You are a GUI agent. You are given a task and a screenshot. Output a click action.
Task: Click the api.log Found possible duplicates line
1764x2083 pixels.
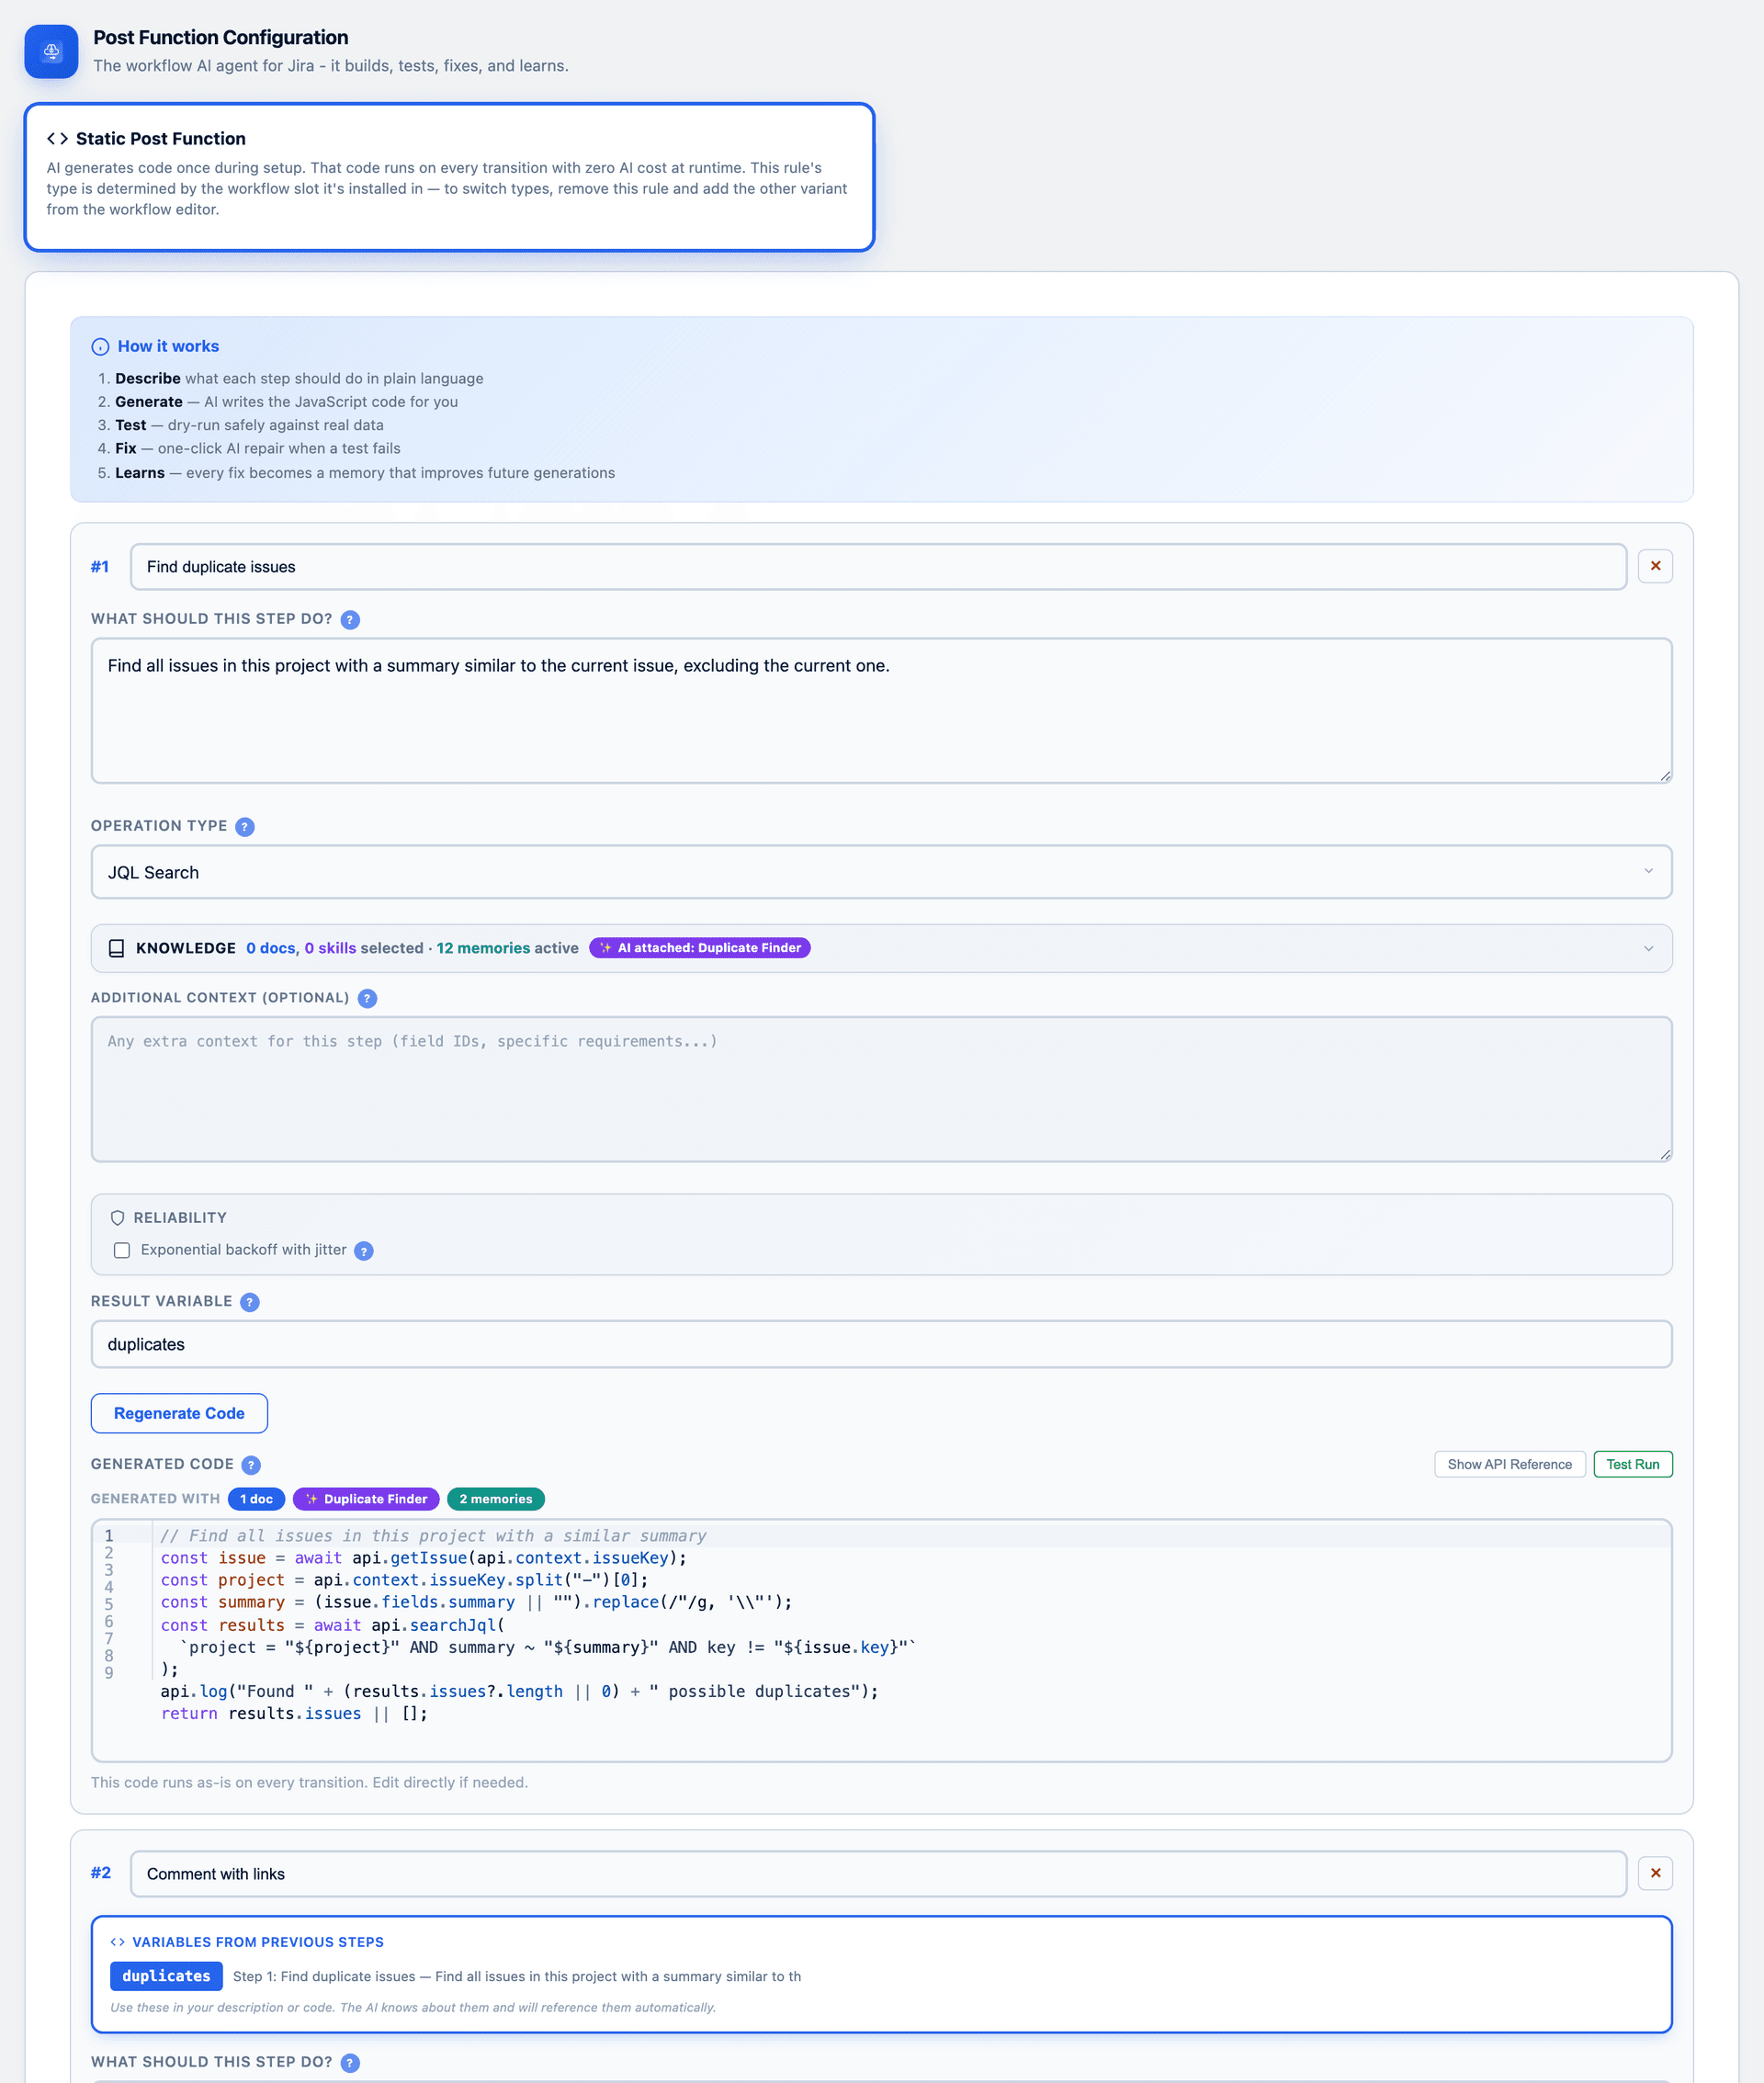click(519, 1692)
